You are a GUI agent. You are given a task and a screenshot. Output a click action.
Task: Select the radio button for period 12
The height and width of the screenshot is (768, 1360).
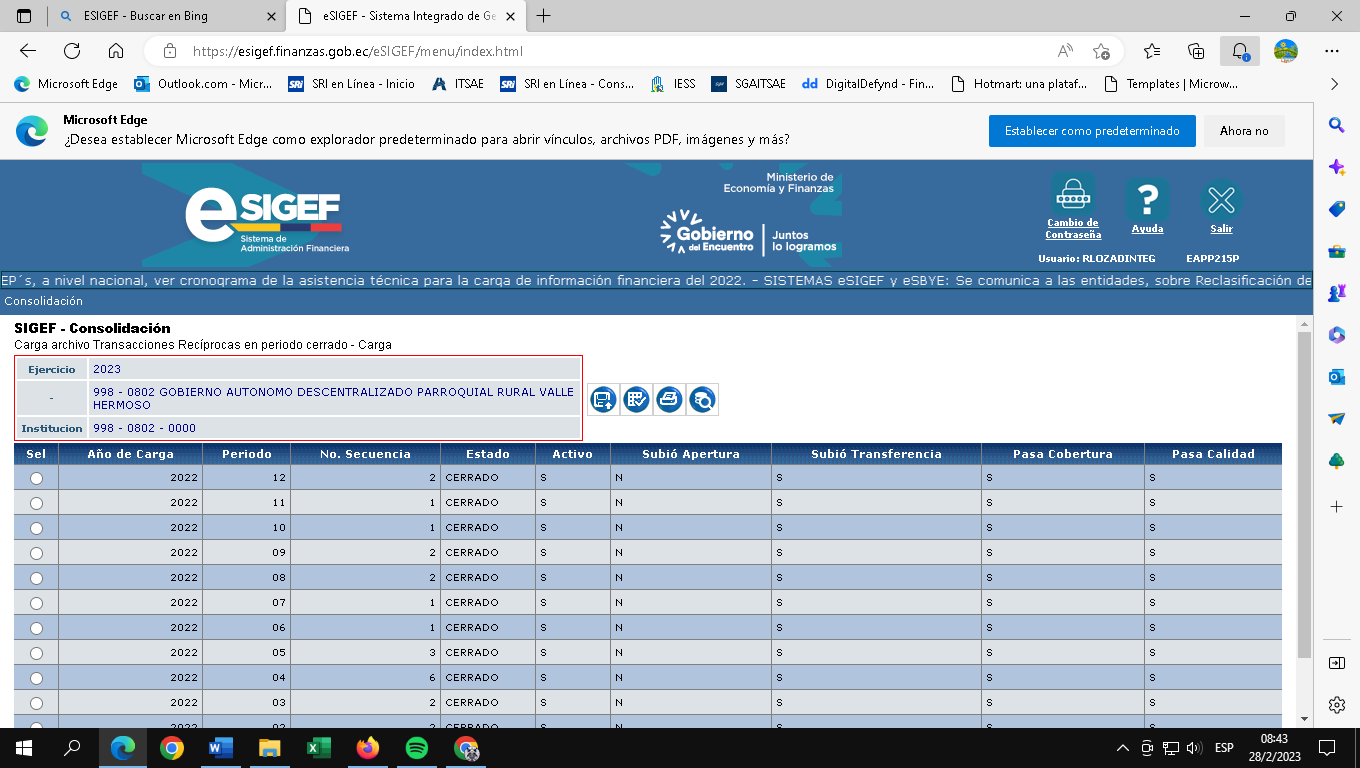[37, 478]
